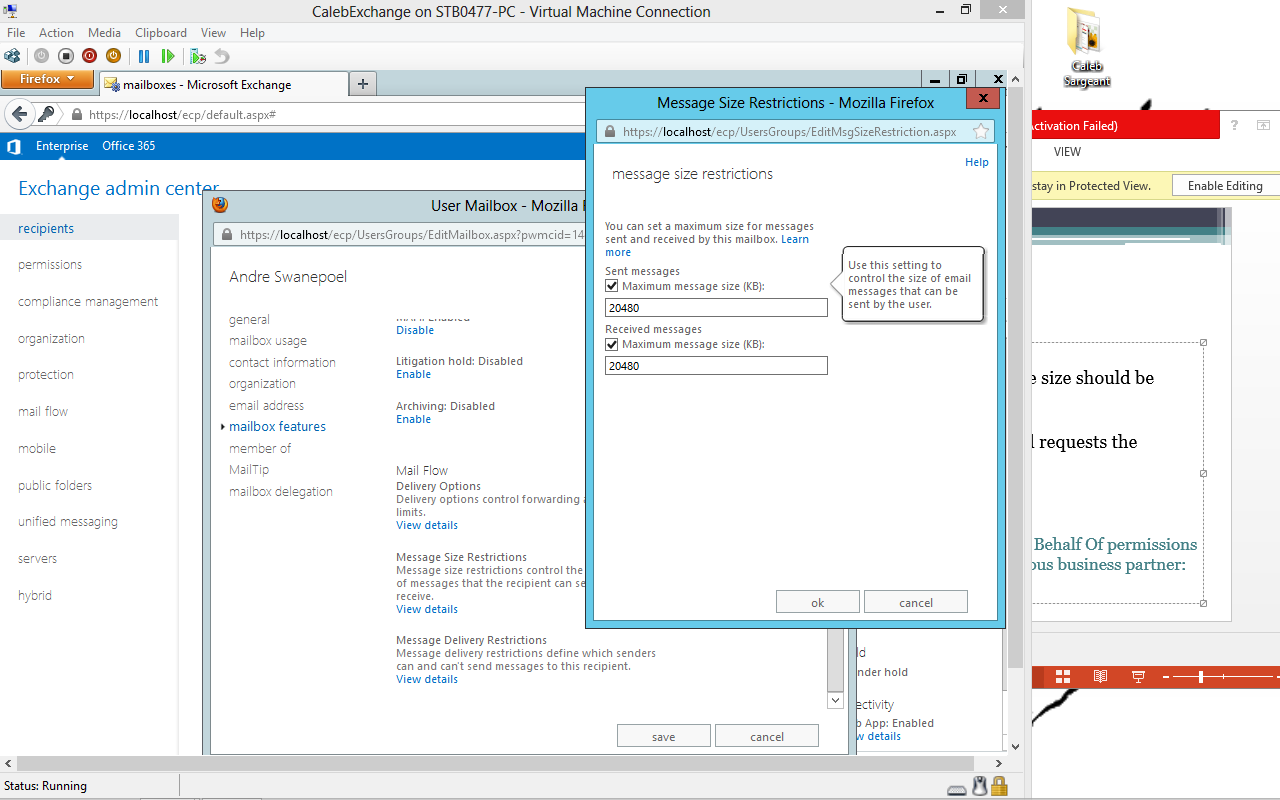Open the Help link in message size restrictions
Screen dimensions: 1280x800
coord(976,162)
